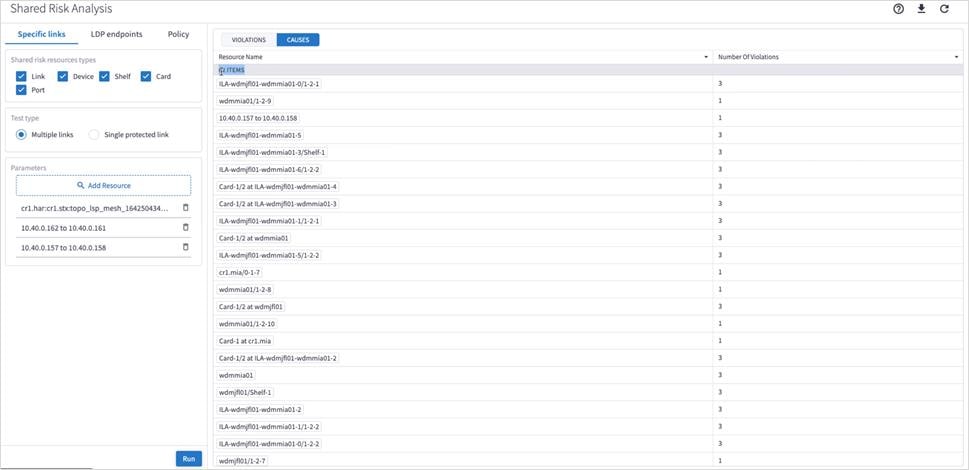The height and width of the screenshot is (470, 969).
Task: Select the CAUSES view tab
Action: coord(298,40)
